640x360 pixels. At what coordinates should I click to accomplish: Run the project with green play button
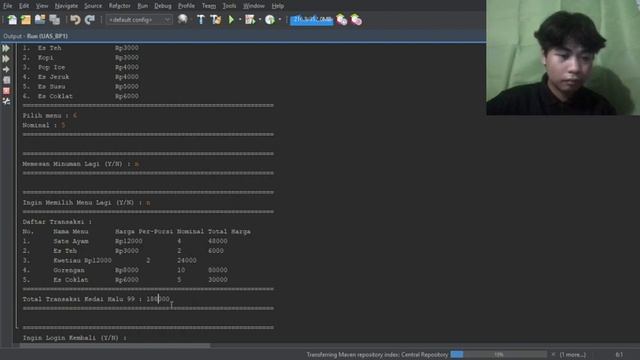coord(231,19)
